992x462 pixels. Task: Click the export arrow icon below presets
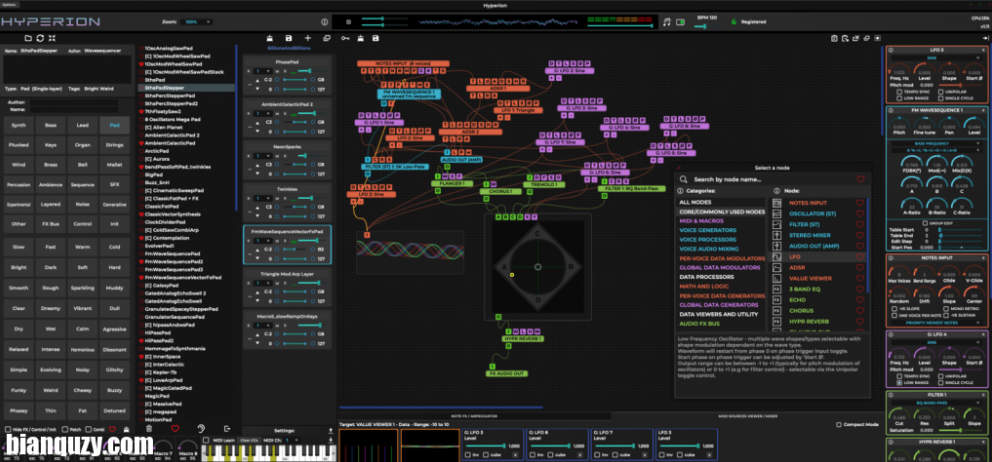point(228,428)
